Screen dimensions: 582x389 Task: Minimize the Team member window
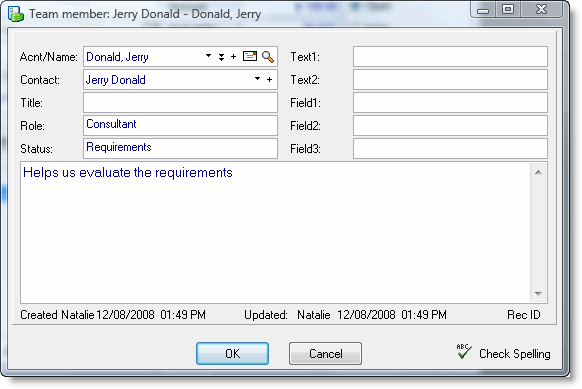483,9
